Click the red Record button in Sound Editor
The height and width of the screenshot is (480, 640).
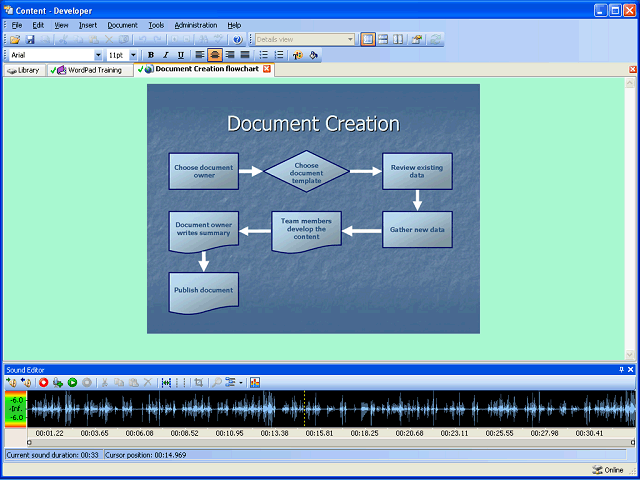(x=44, y=382)
